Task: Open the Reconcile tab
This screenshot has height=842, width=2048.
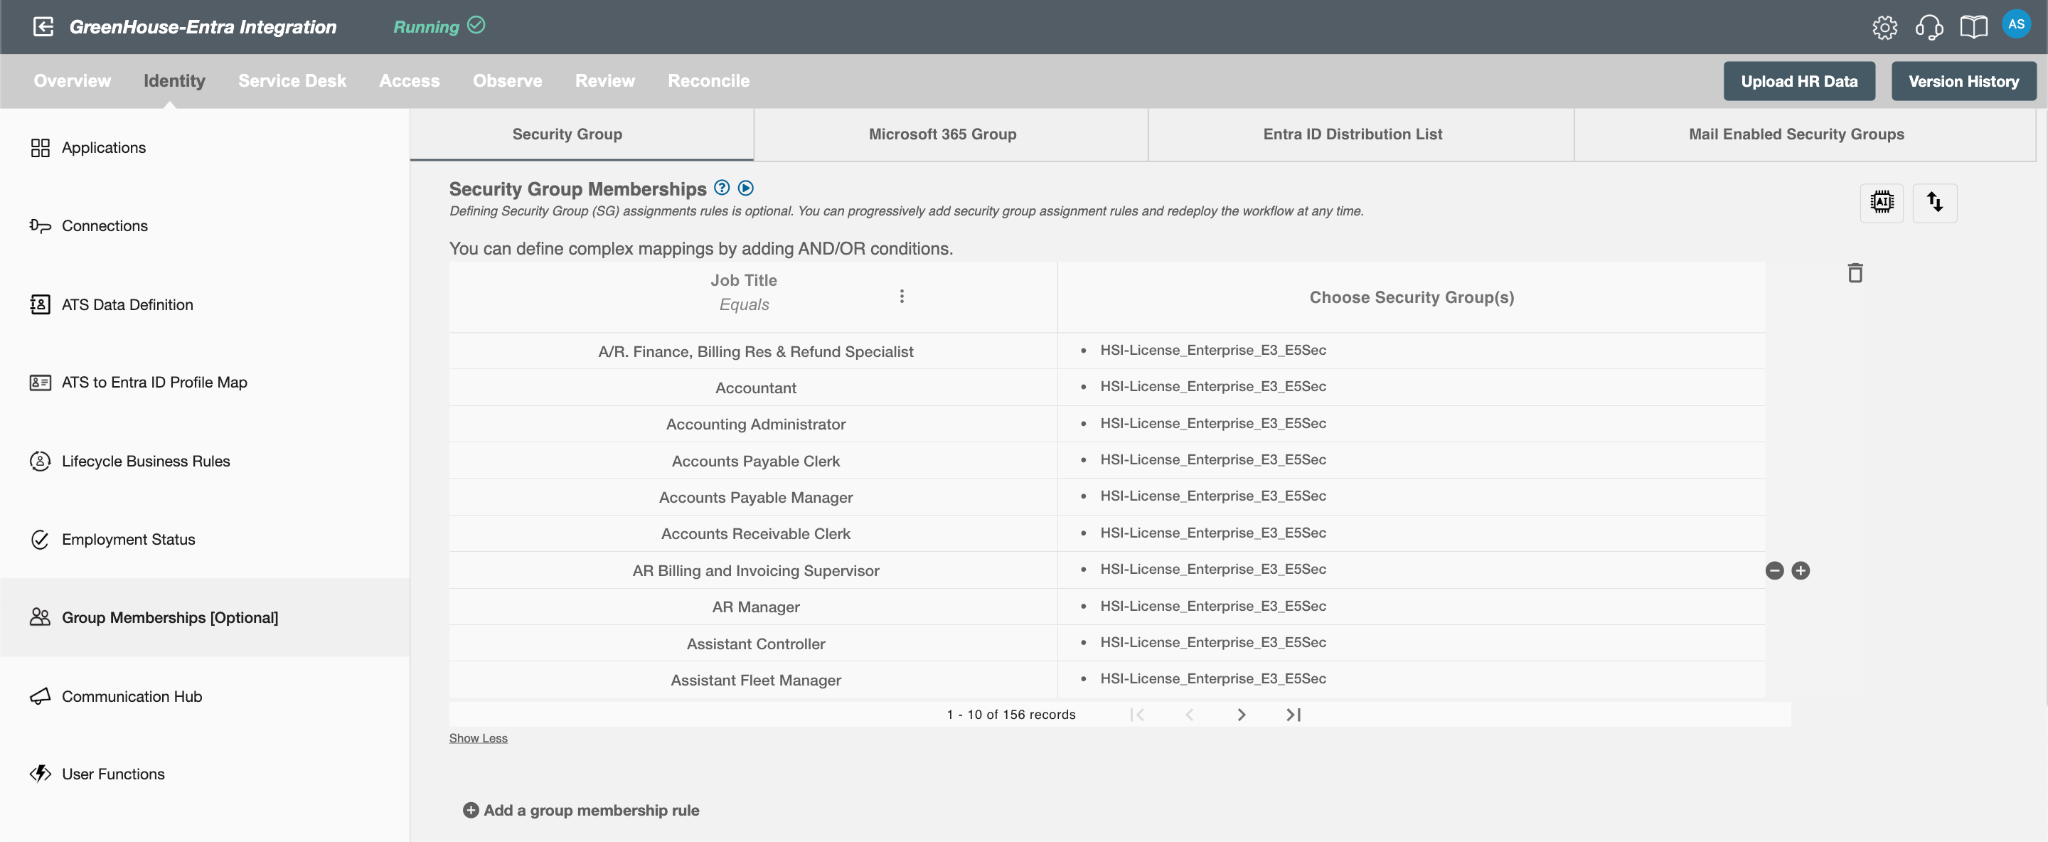Action: 709,81
